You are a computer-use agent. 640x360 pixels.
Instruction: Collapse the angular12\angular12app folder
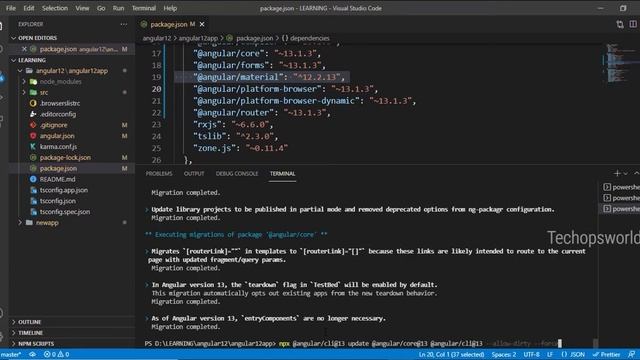tap(20, 71)
